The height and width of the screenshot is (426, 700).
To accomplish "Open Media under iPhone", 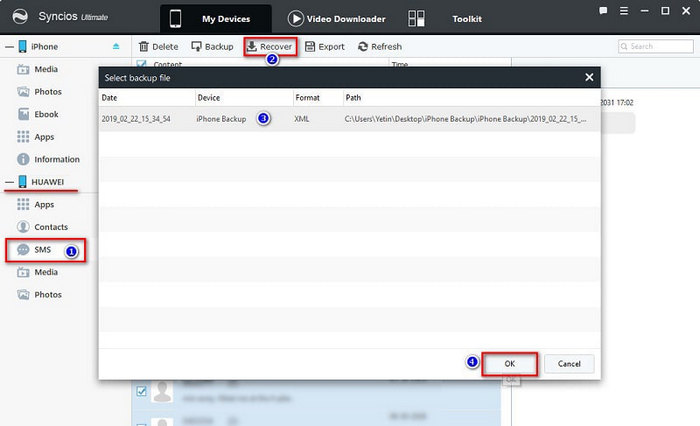I will point(38,69).
